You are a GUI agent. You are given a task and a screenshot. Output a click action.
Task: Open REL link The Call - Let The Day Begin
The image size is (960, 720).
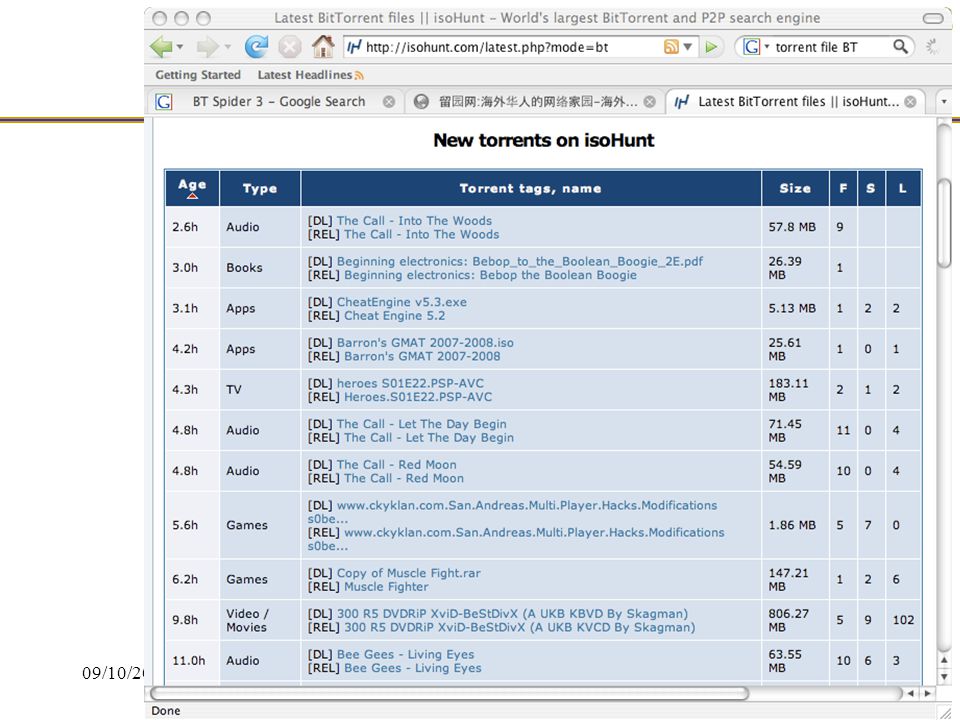pyautogui.click(x=429, y=438)
